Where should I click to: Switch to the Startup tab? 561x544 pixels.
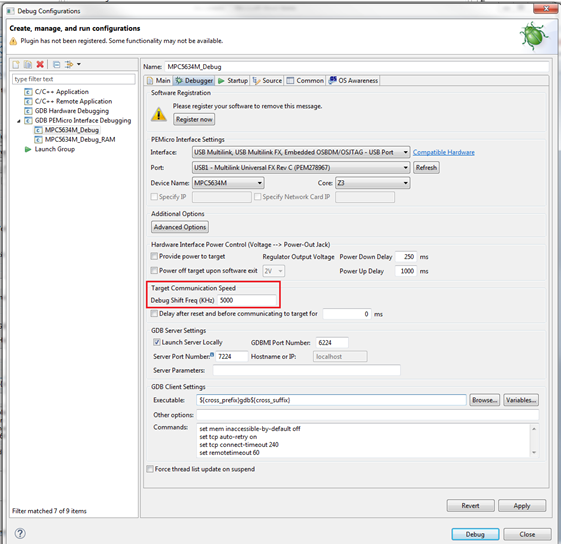[x=233, y=81]
